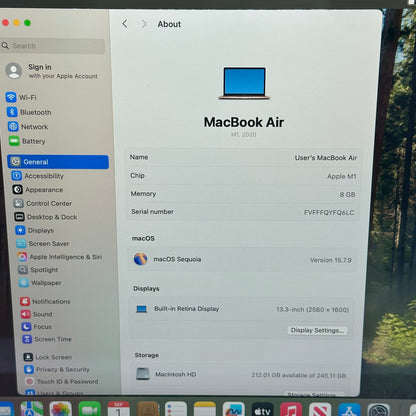Open Calendar from the Dock
The width and height of the screenshot is (416, 416).
click(119, 409)
